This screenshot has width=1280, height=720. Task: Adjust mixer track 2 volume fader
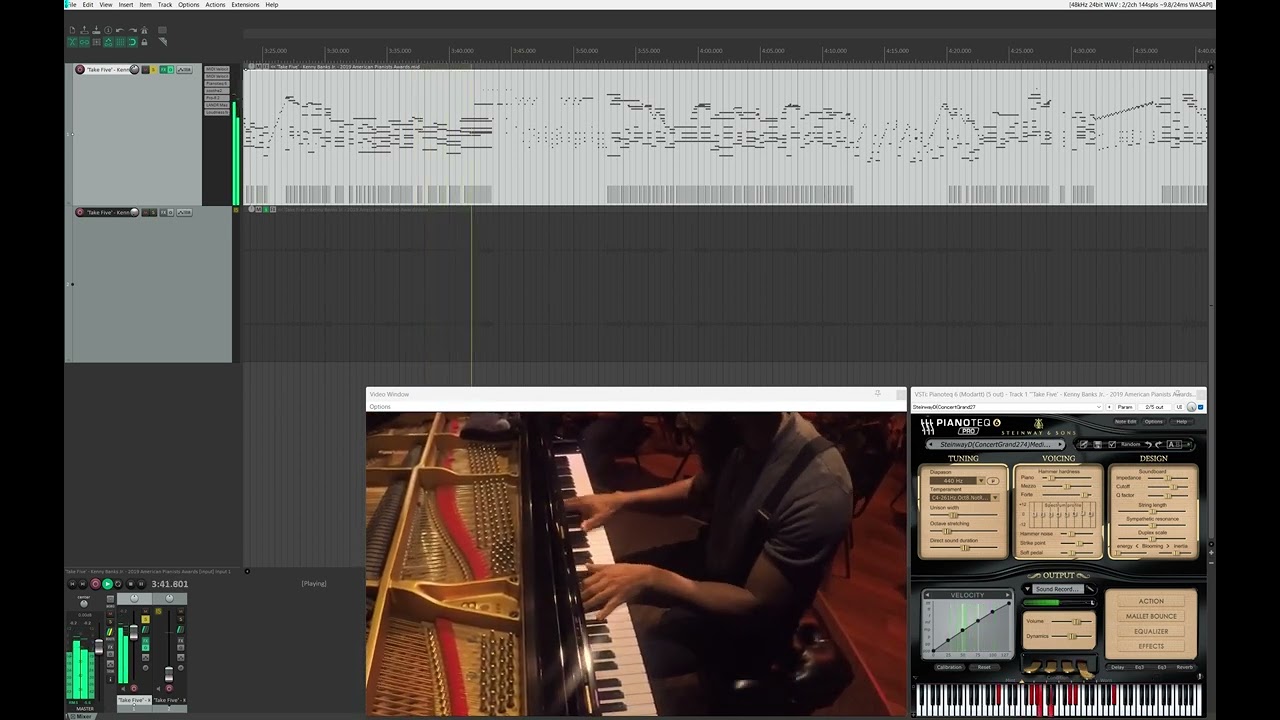169,674
